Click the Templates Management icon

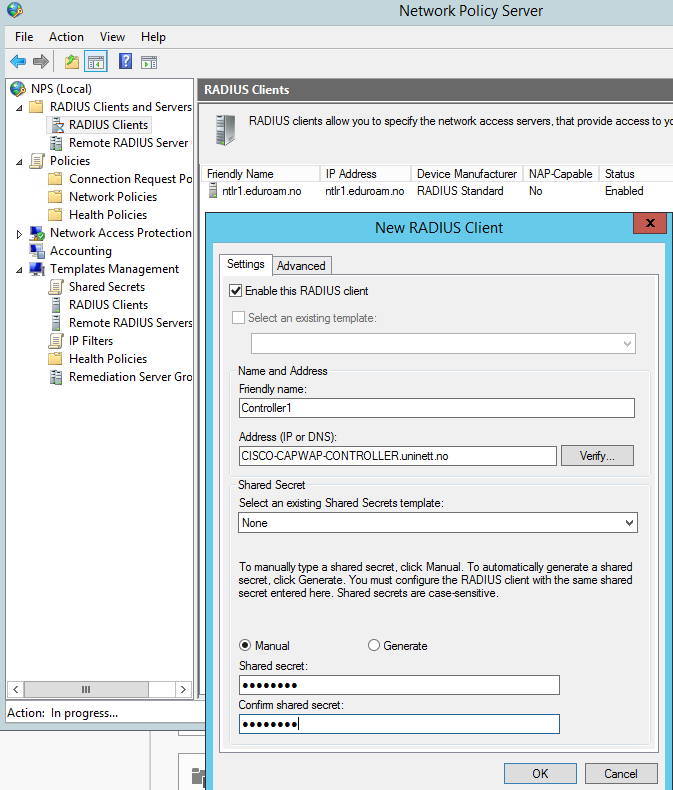click(37, 269)
